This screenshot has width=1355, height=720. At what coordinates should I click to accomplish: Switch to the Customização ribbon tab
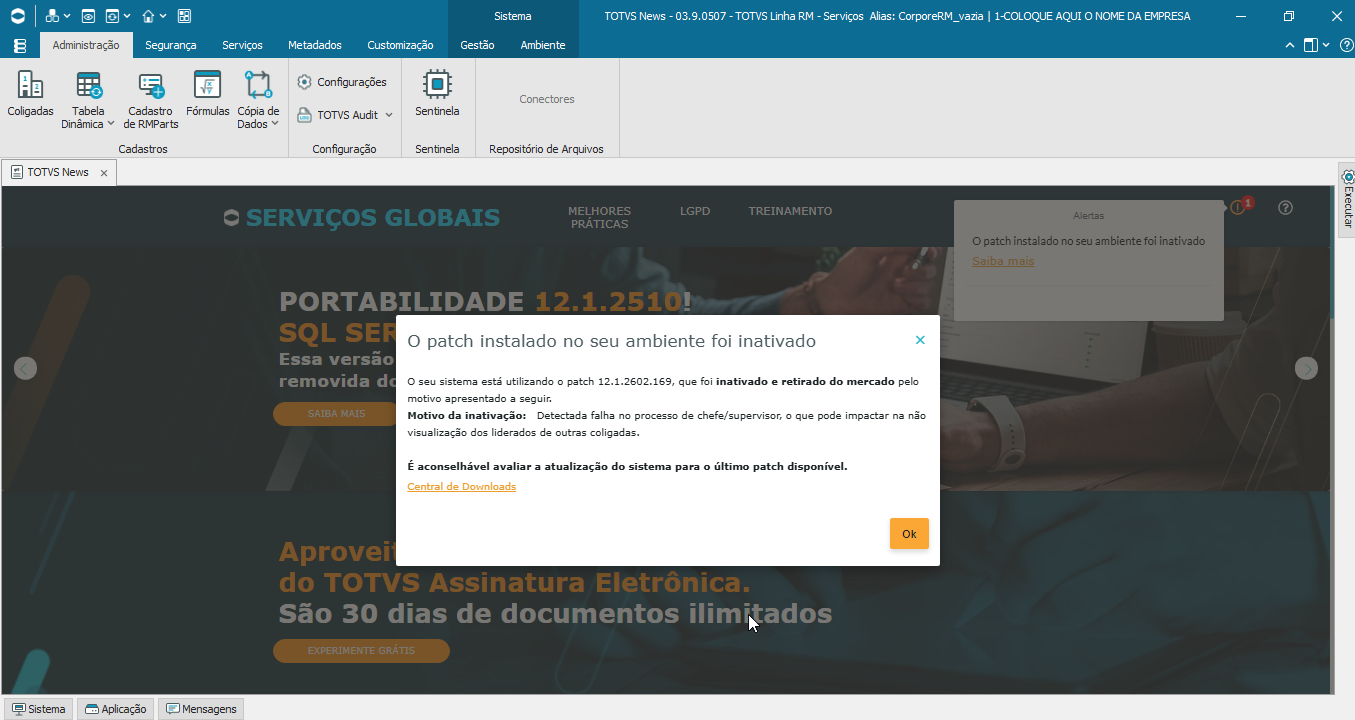pyautogui.click(x=400, y=45)
